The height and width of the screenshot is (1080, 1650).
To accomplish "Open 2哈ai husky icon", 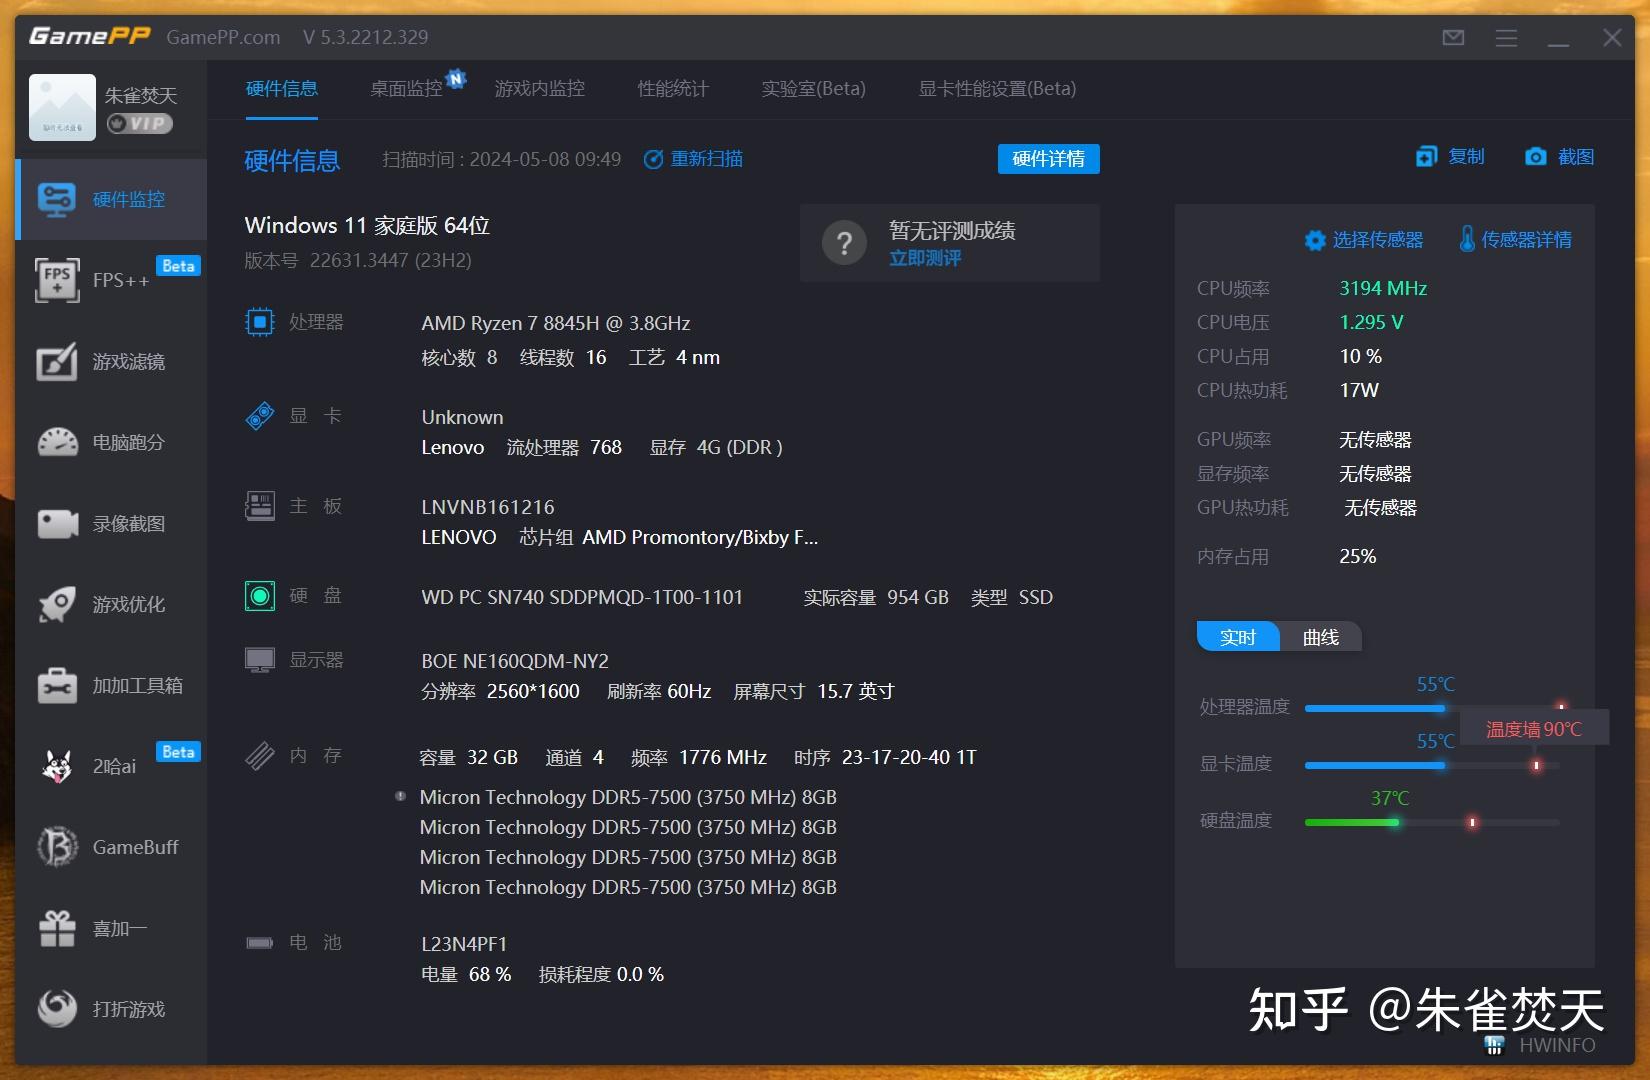I will click(x=57, y=766).
